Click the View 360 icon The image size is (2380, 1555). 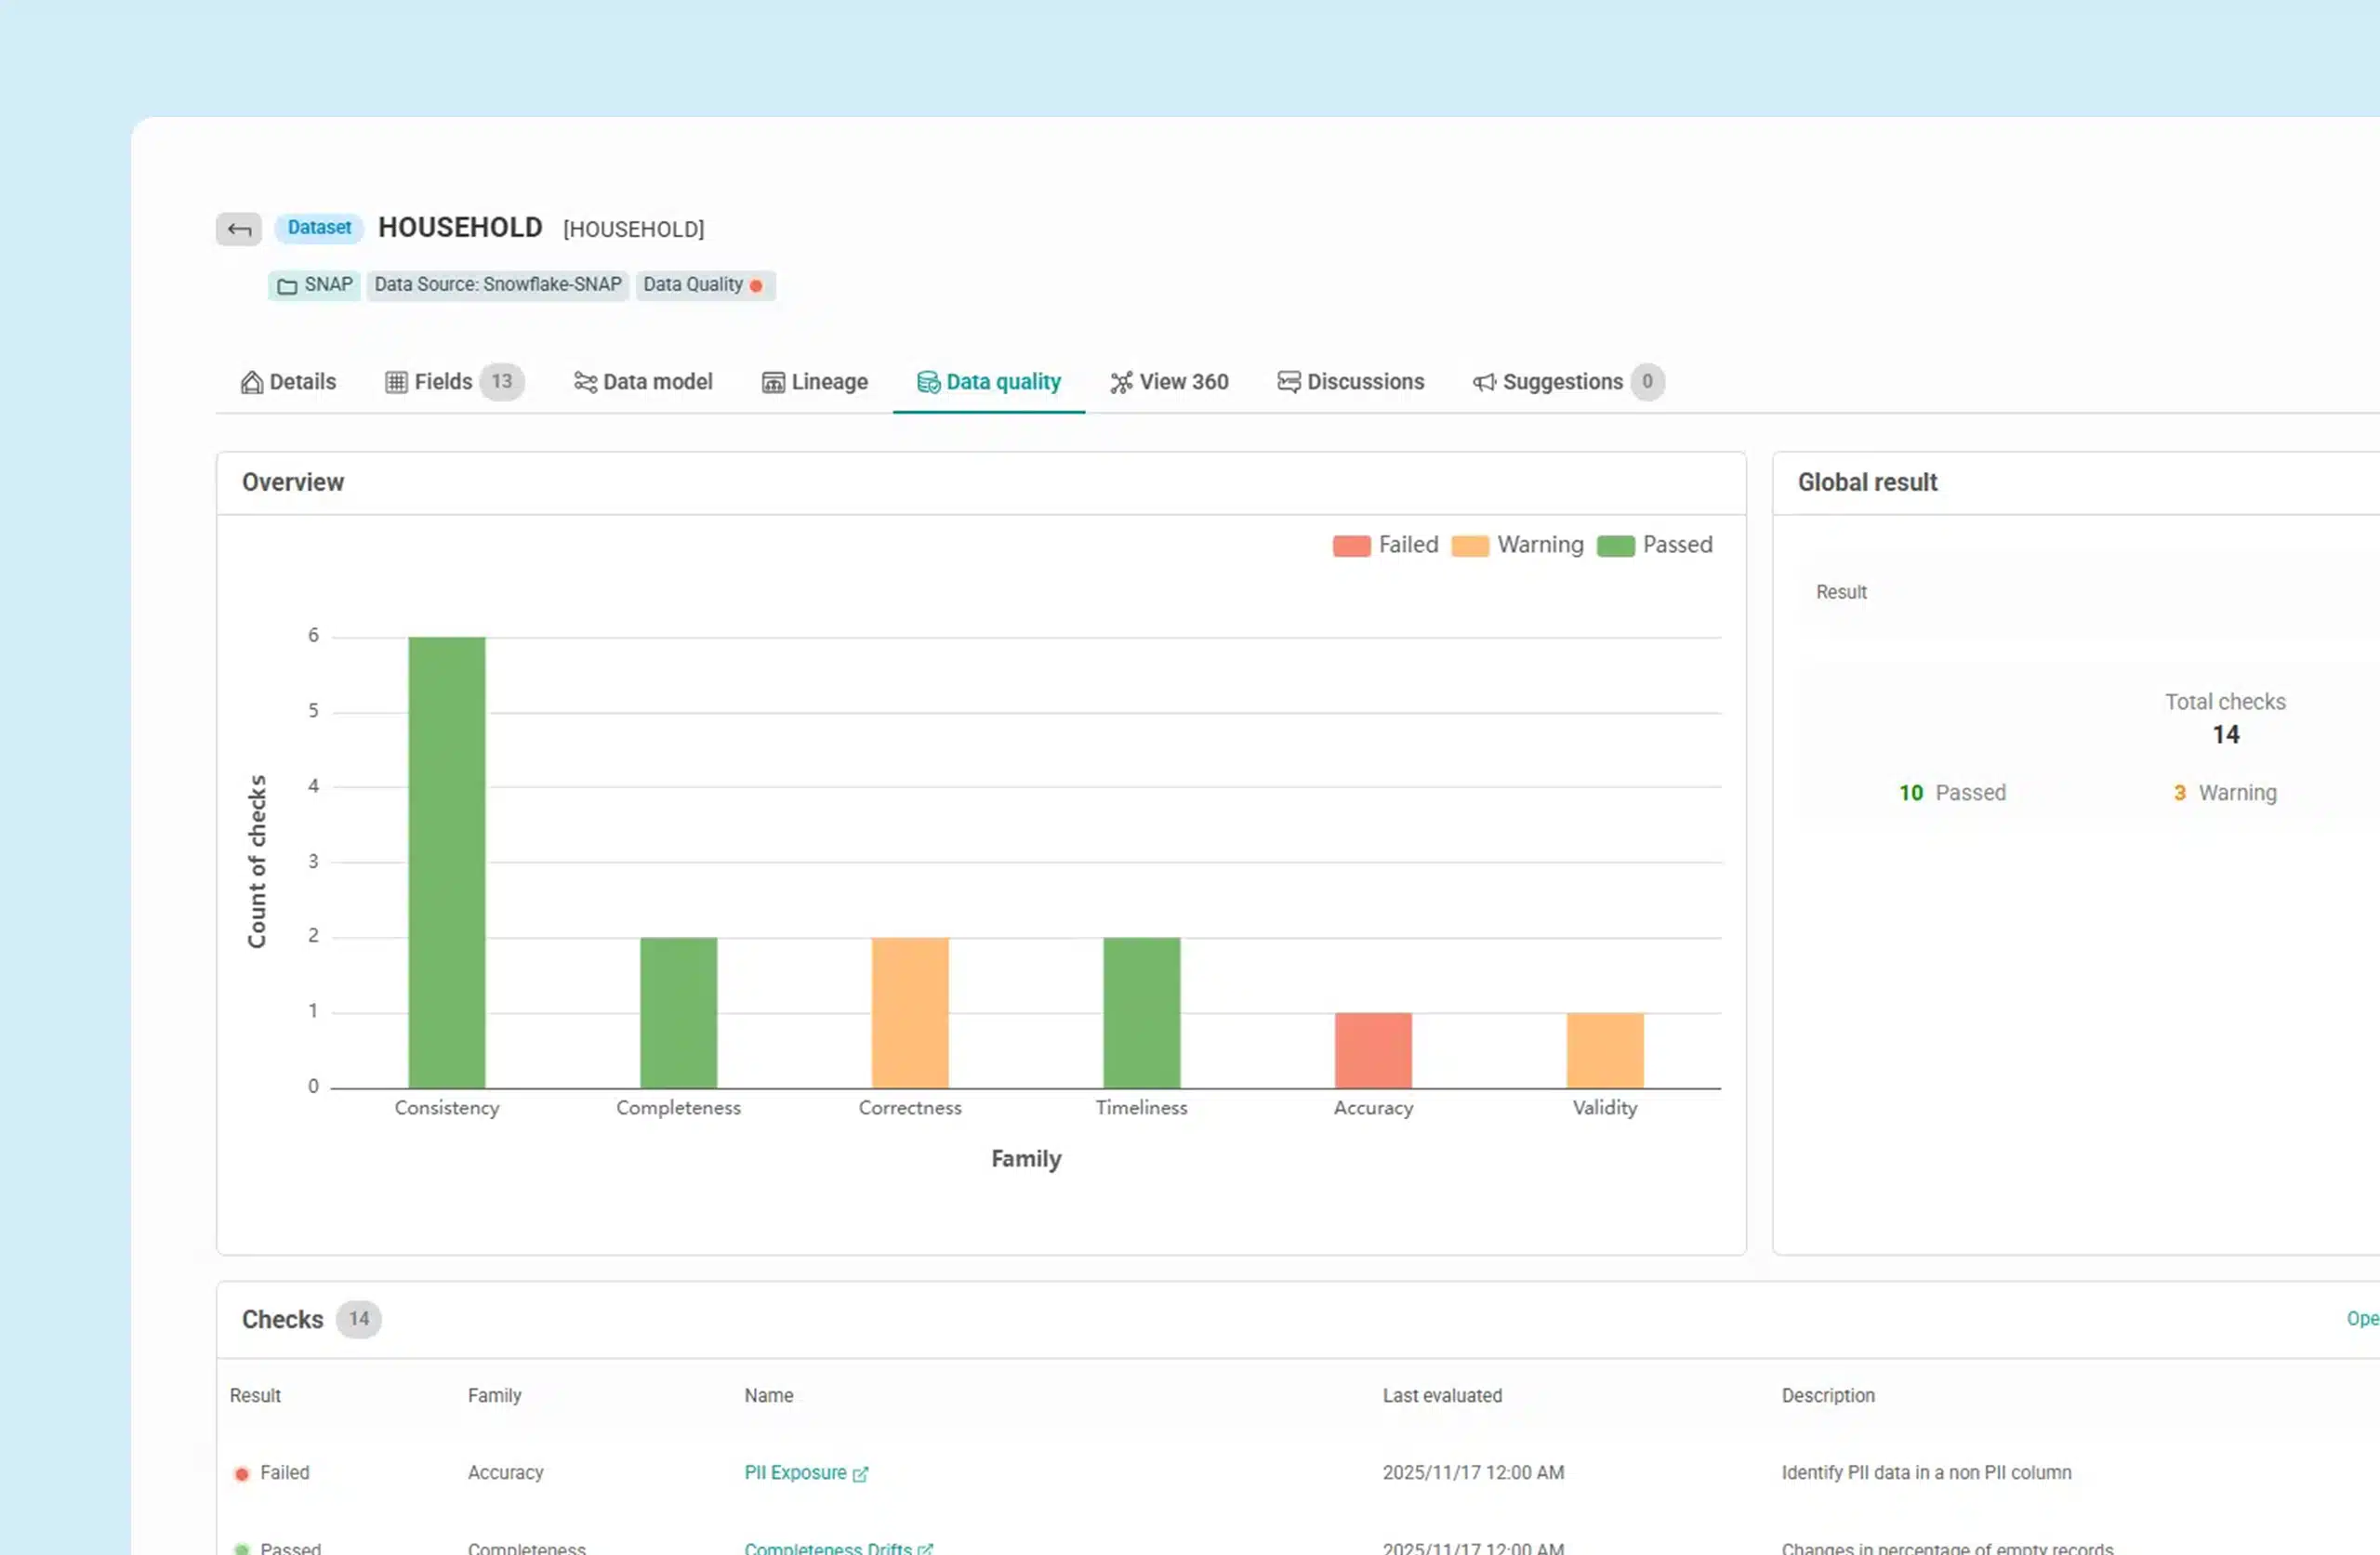(x=1120, y=381)
